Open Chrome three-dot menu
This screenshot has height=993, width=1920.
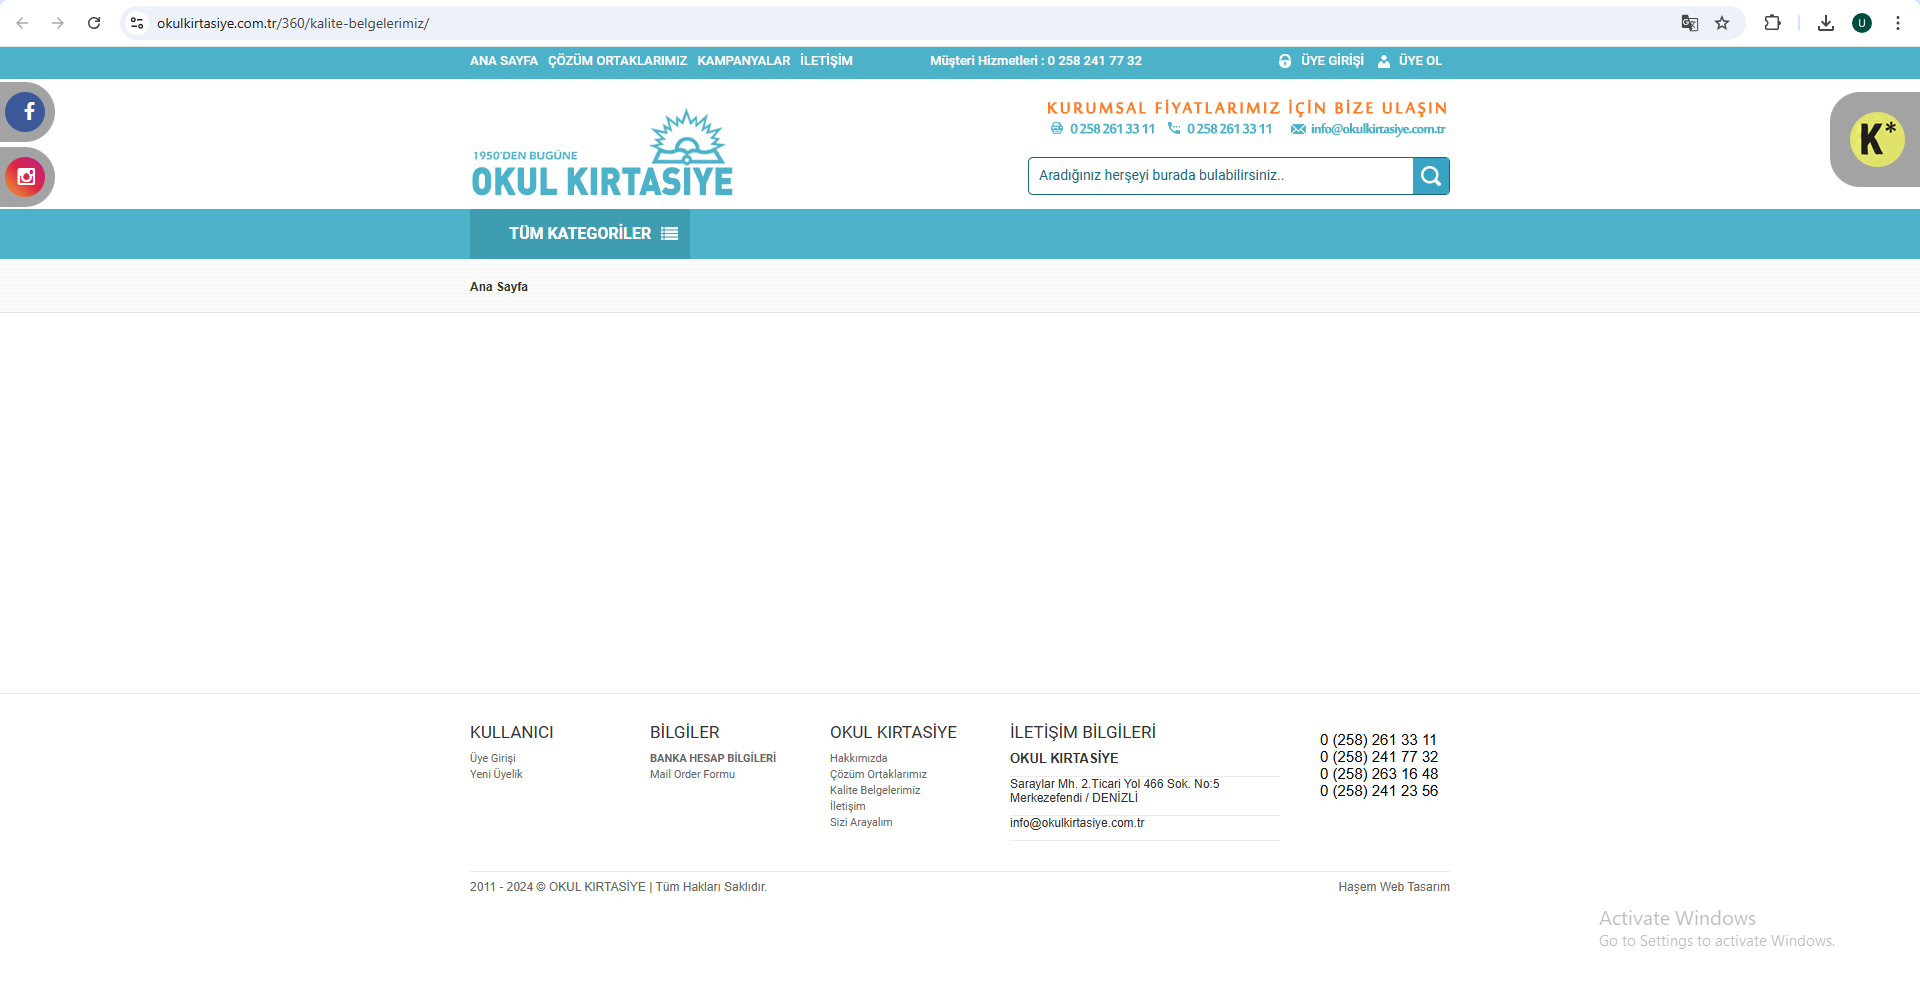[1898, 23]
